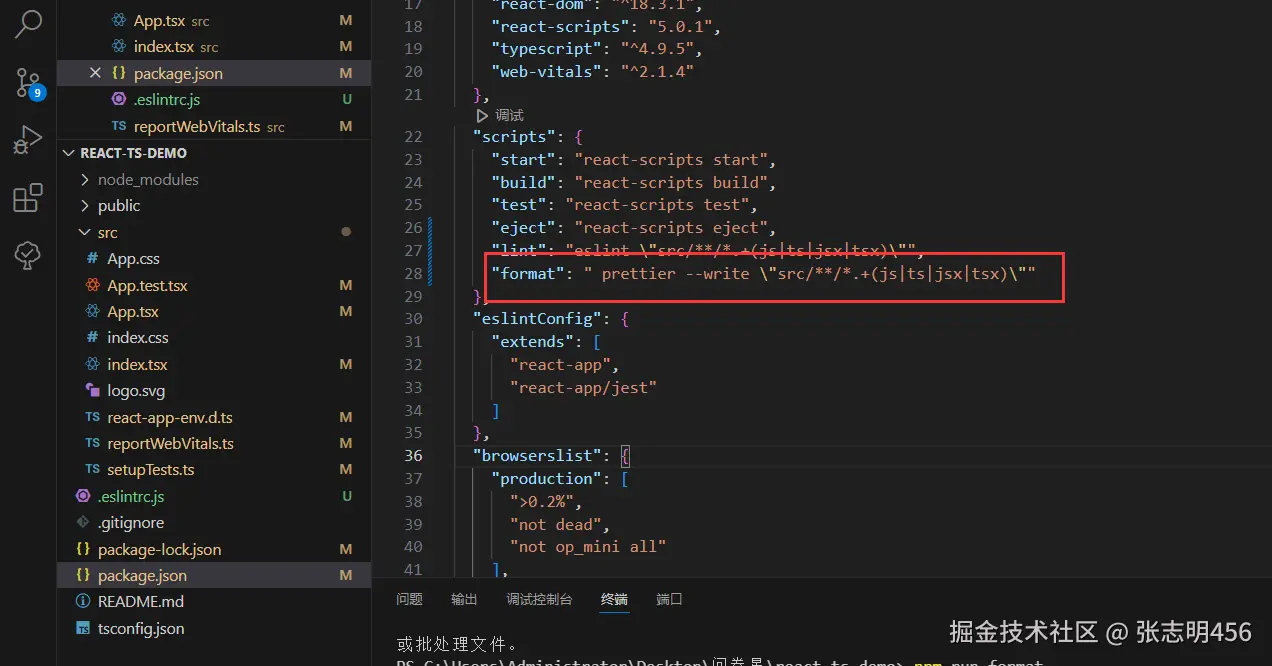Click the "format" prettier script line
The height and width of the screenshot is (666, 1272).
[x=763, y=273]
